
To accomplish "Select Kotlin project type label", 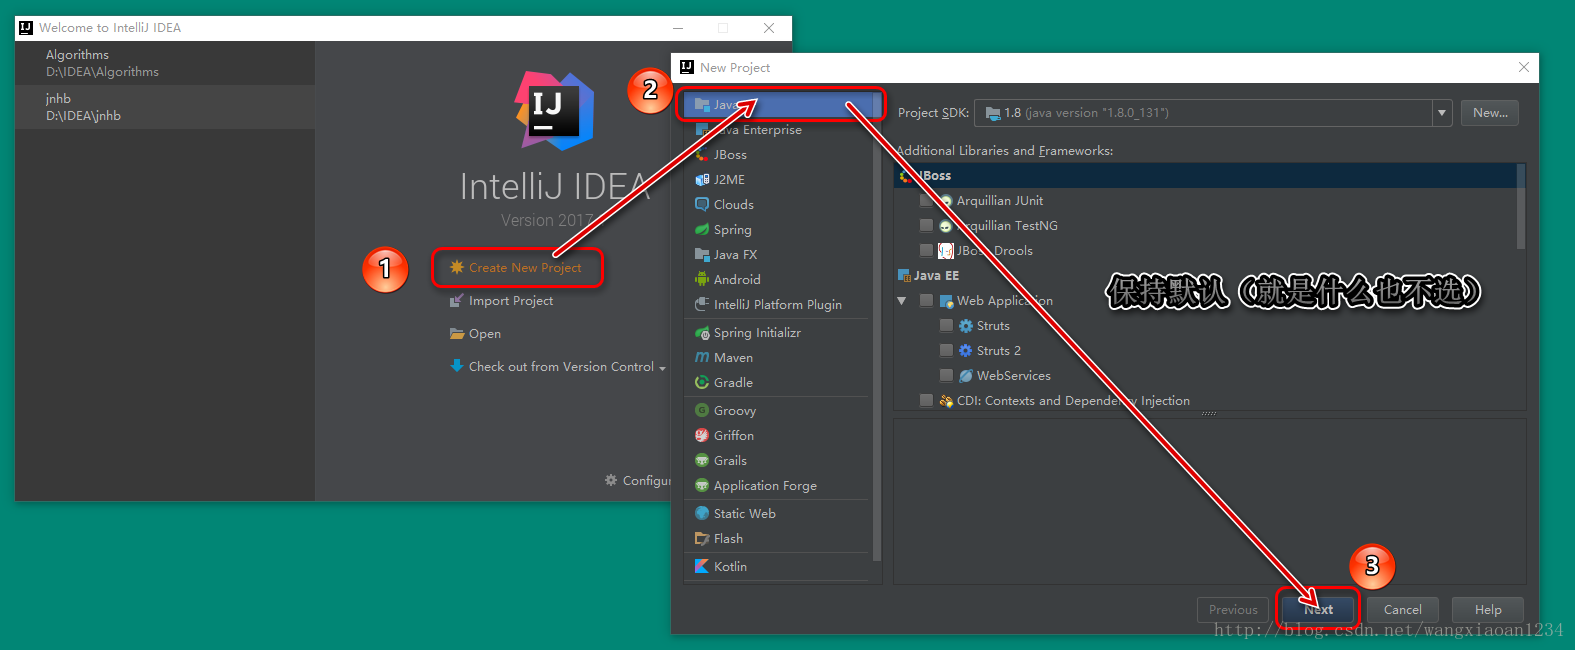I will (x=730, y=567).
